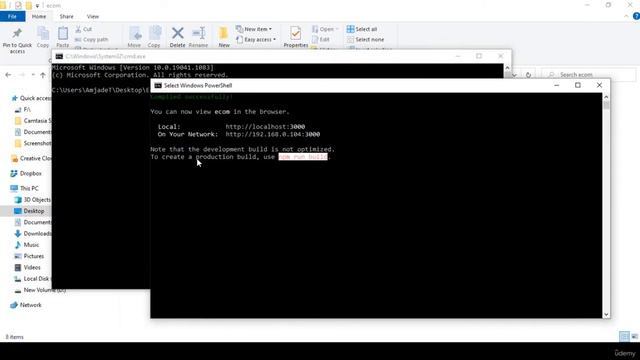Close the Windows PowerShell window

(599, 85)
